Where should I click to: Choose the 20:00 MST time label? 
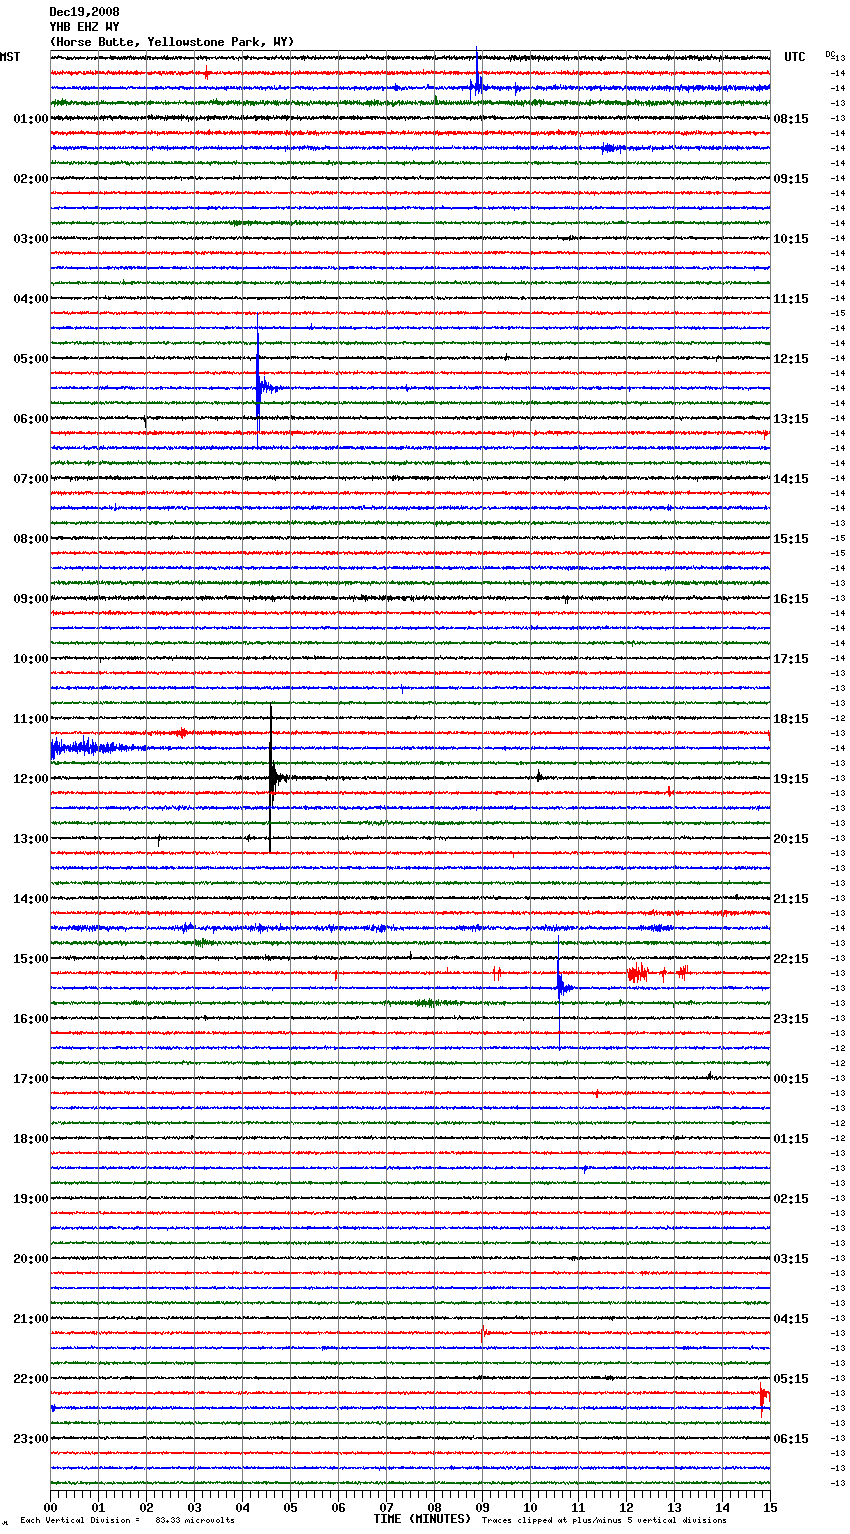pos(31,1259)
